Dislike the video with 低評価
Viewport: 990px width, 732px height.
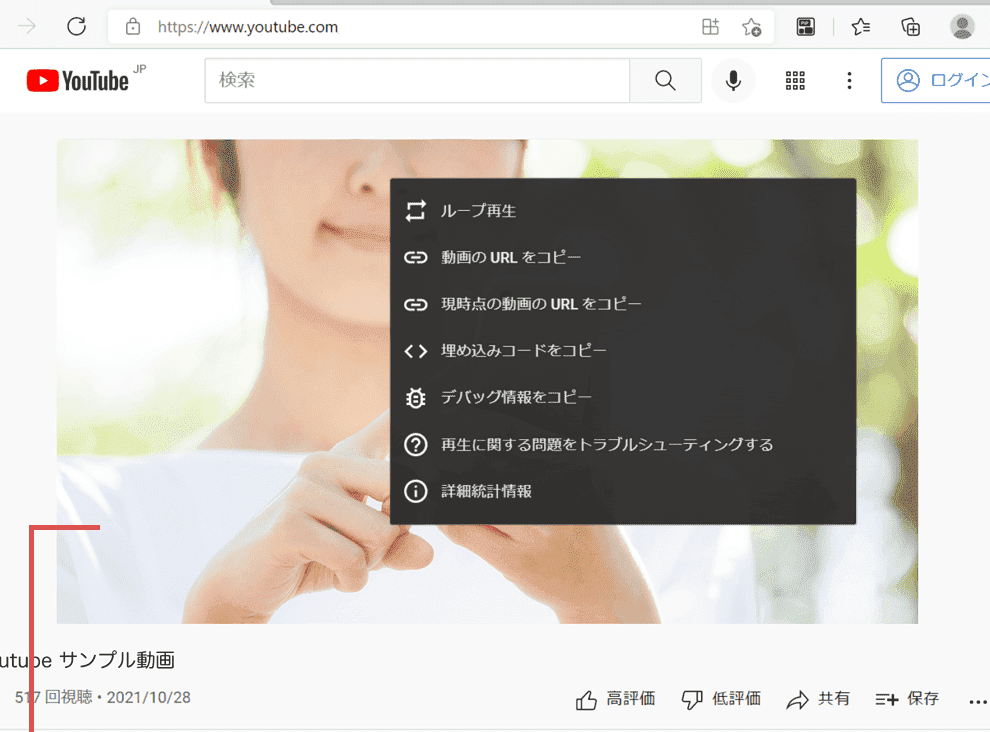pos(721,699)
